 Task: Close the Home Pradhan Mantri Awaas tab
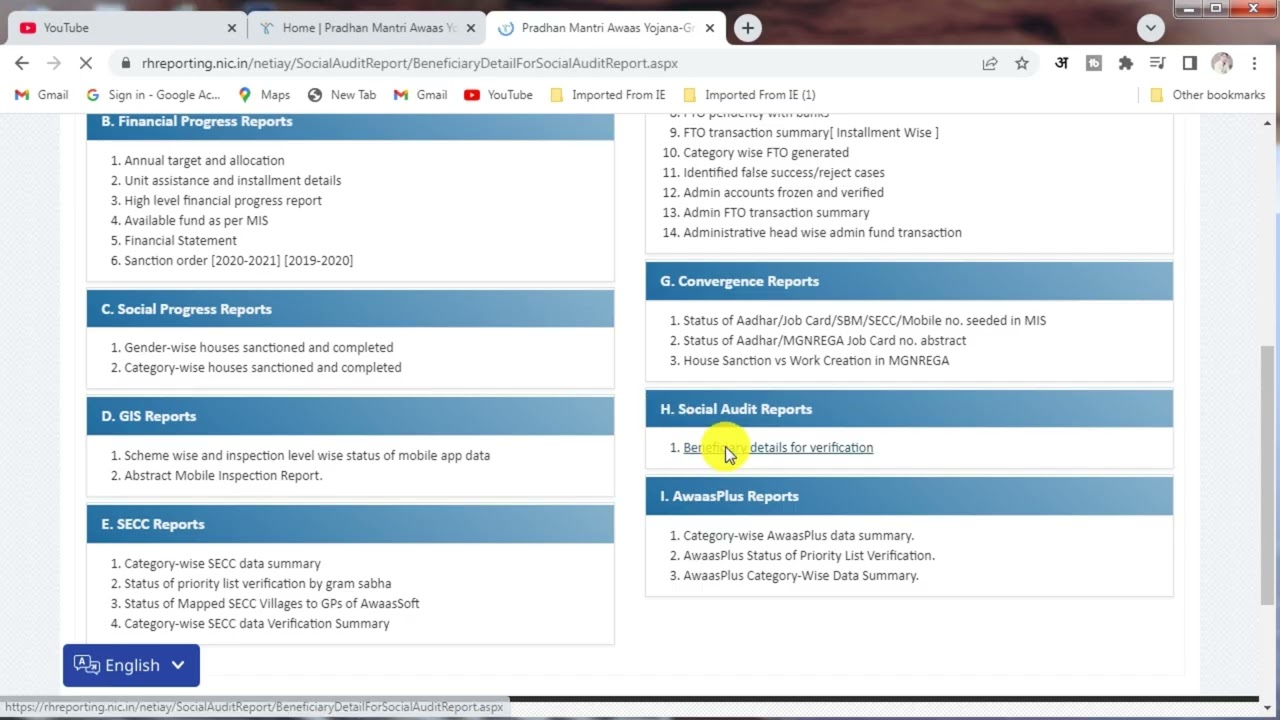471,28
